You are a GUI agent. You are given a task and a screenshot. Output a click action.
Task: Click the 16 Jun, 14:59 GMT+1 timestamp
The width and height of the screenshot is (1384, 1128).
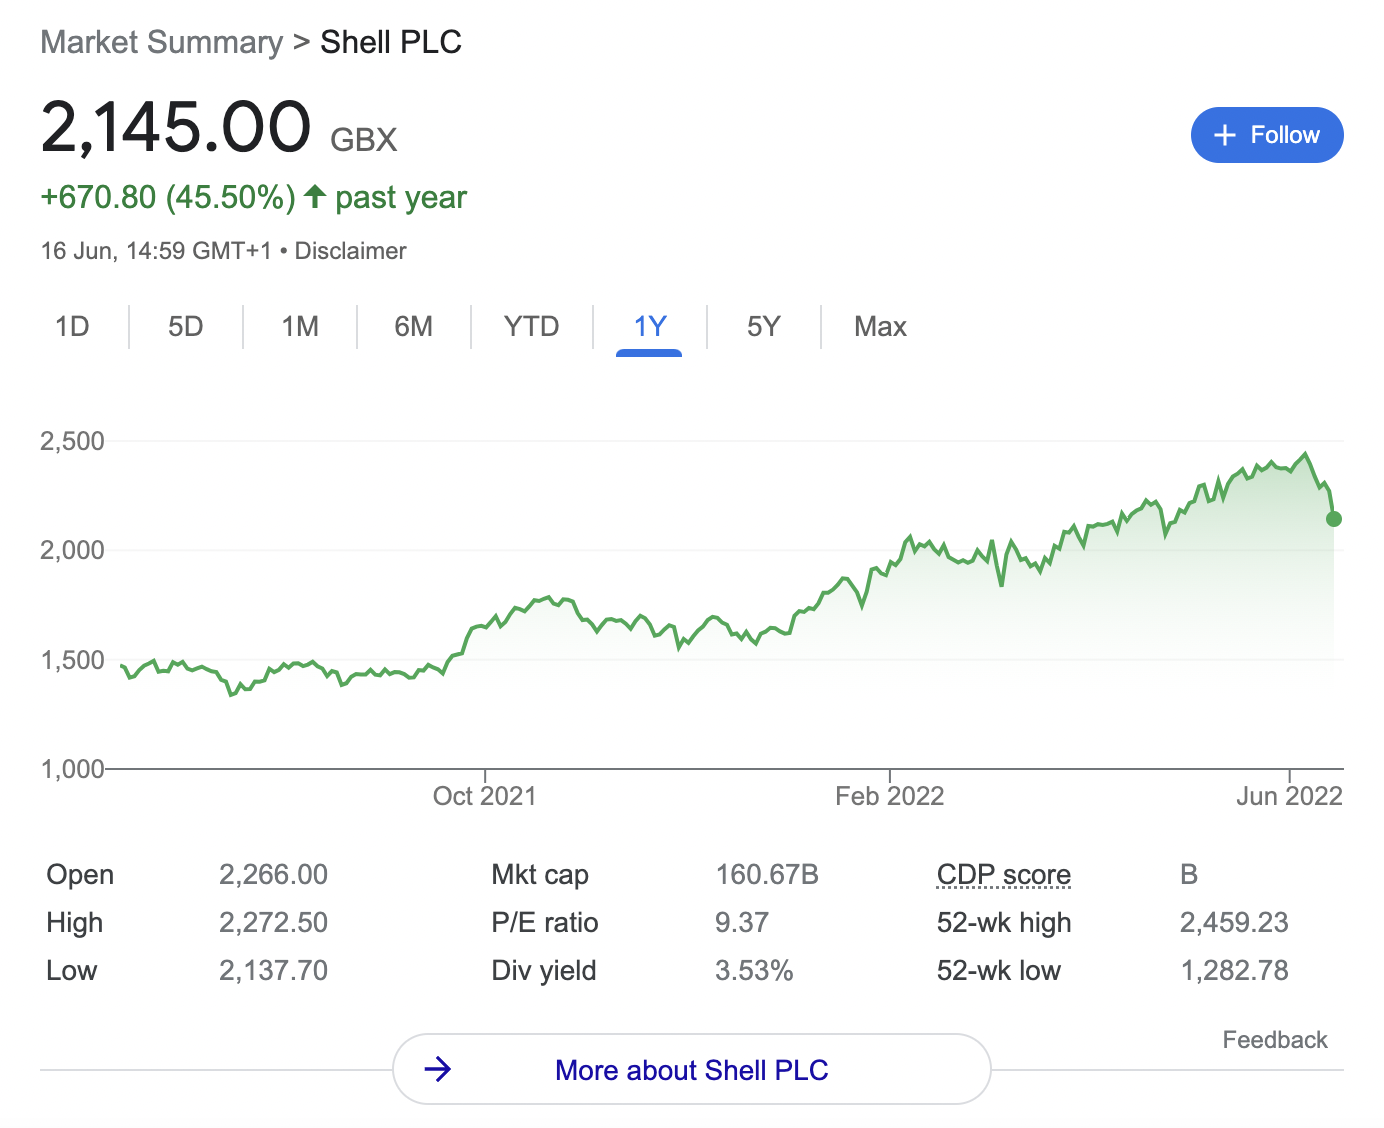[x=156, y=251]
